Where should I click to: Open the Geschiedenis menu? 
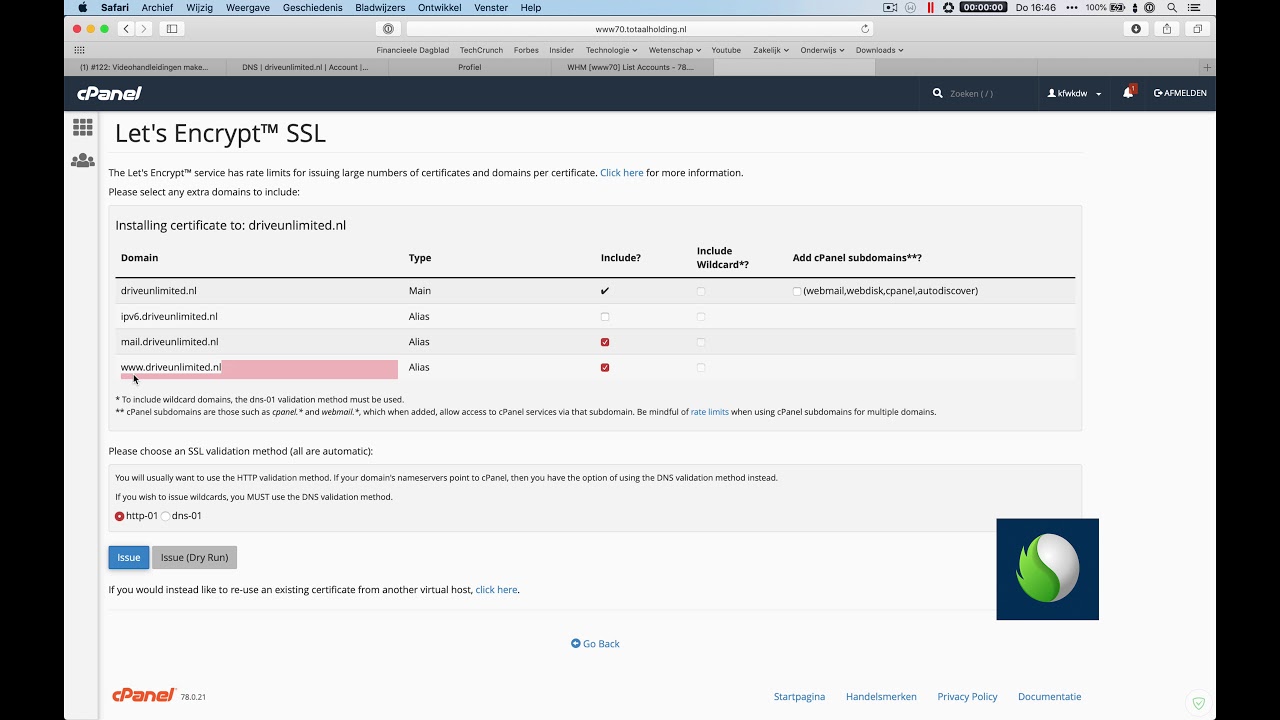click(x=312, y=7)
